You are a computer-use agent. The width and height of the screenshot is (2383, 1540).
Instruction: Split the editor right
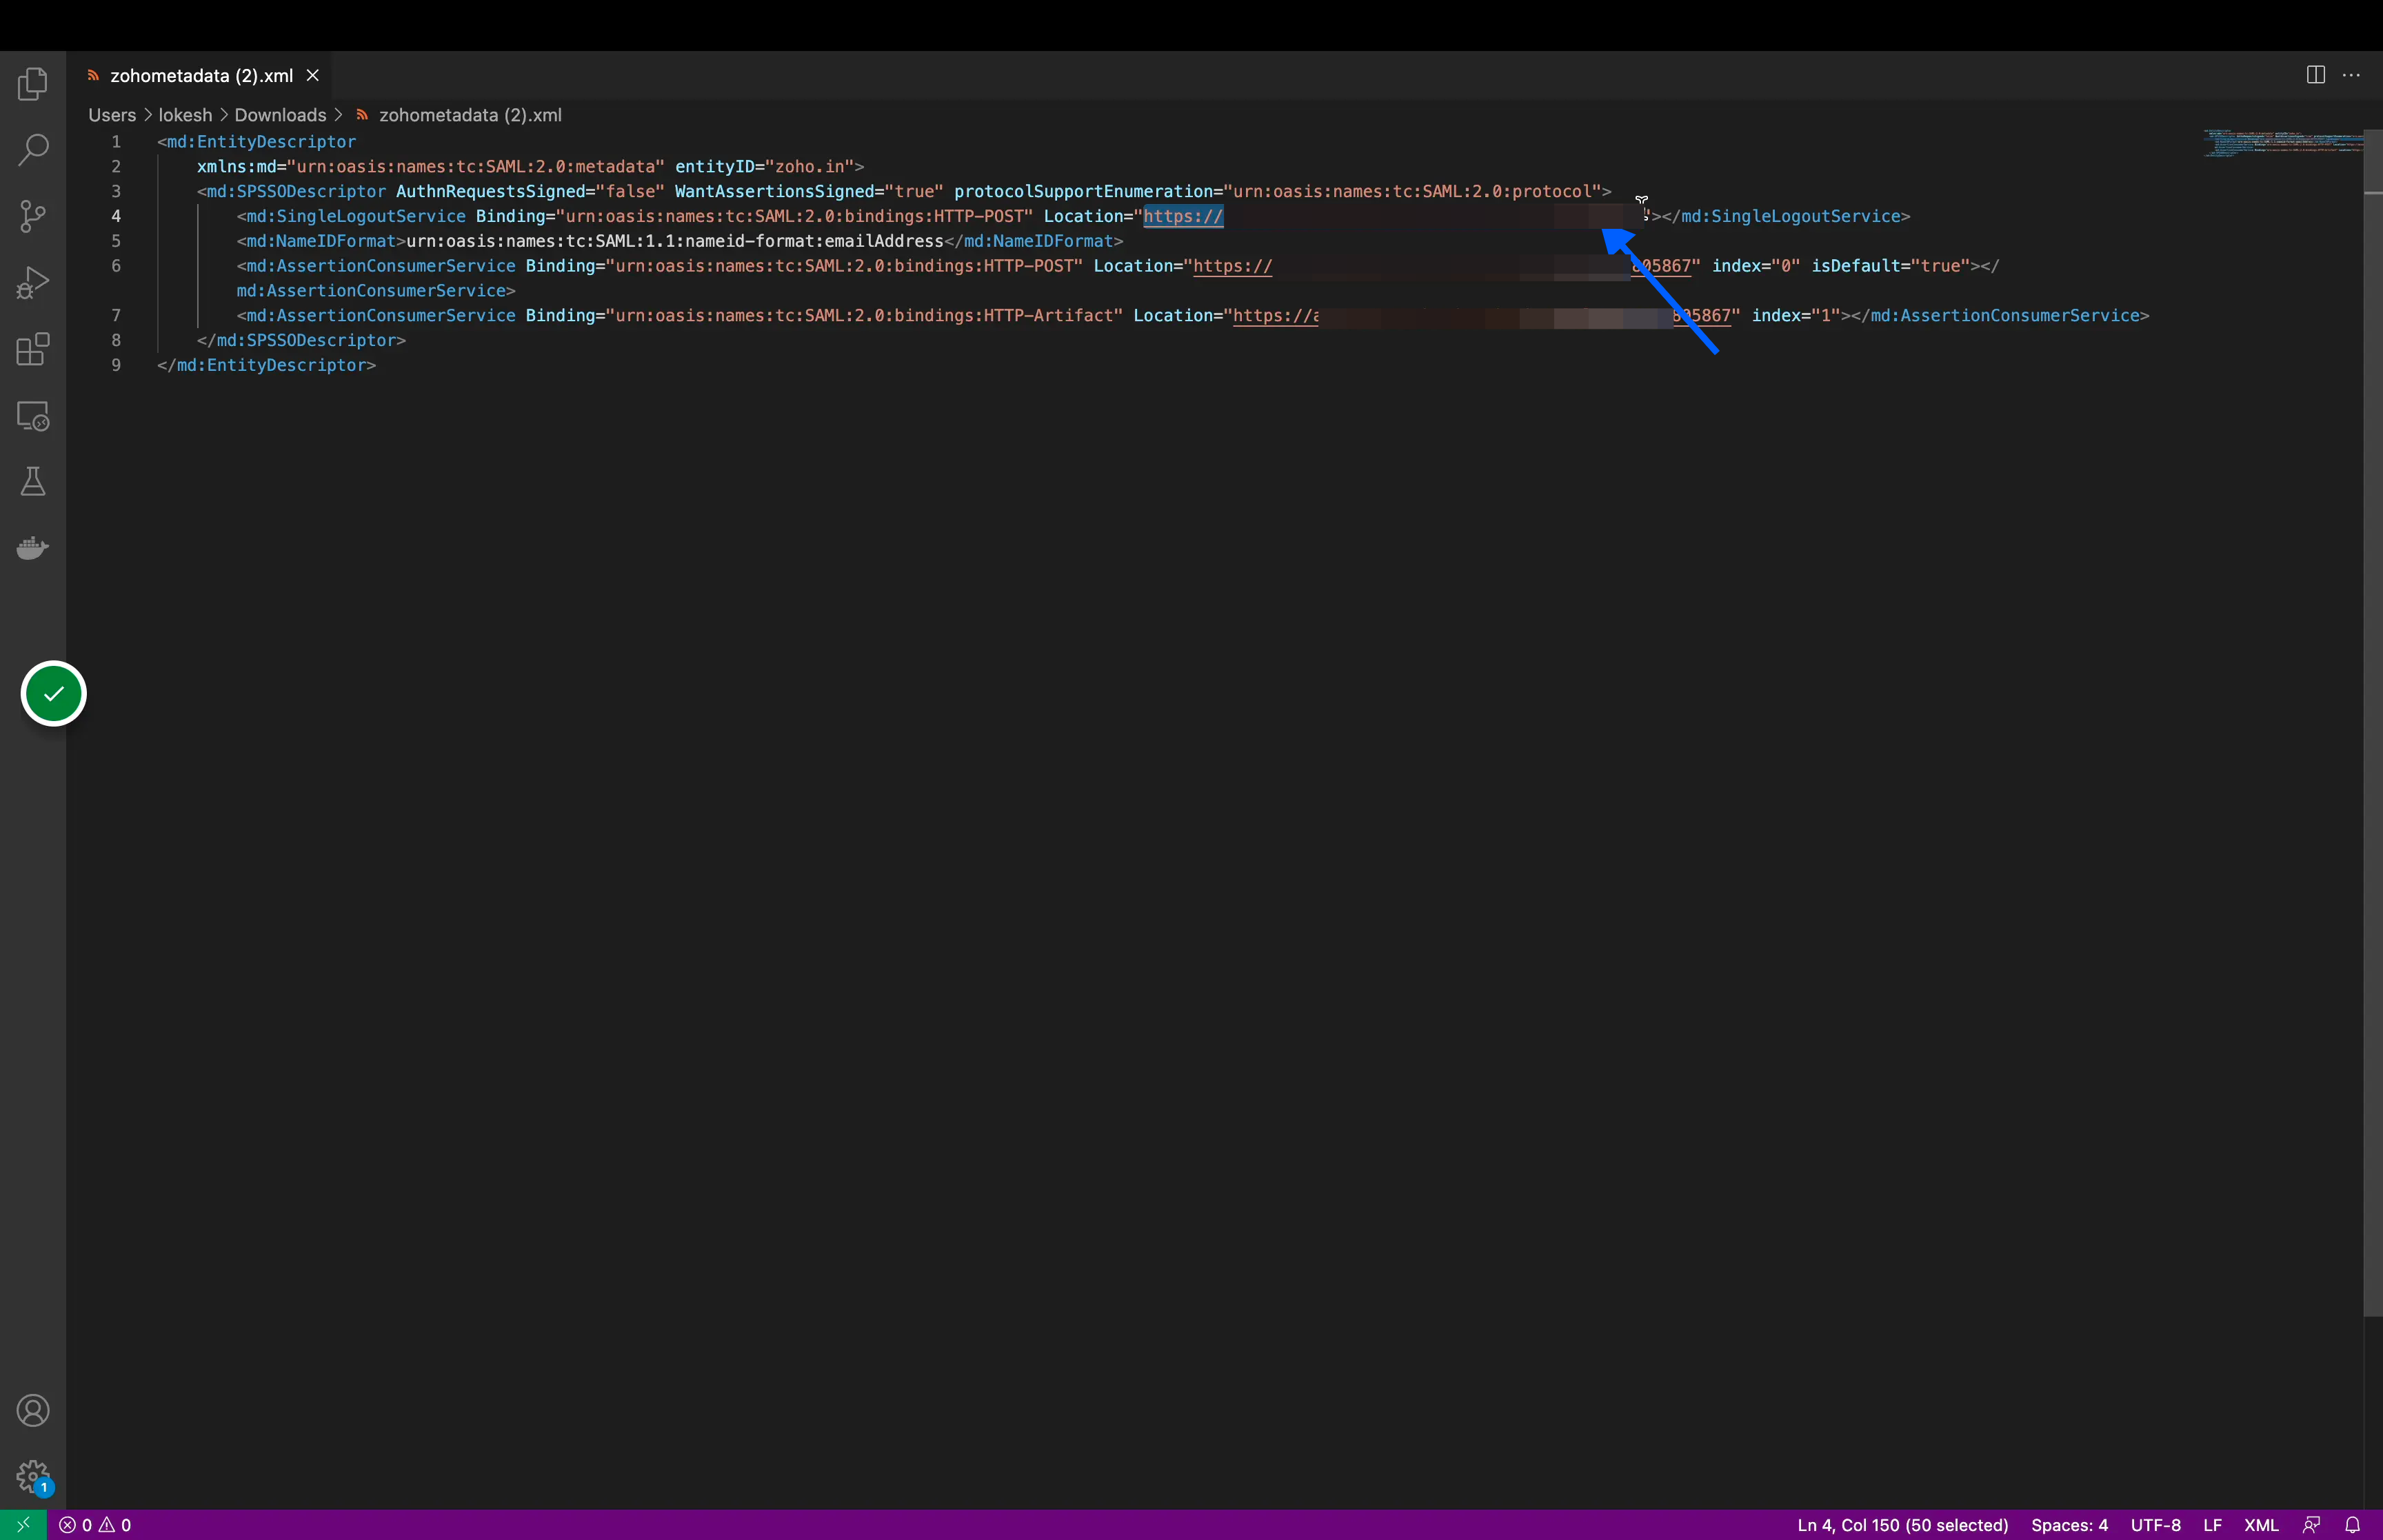point(2315,75)
